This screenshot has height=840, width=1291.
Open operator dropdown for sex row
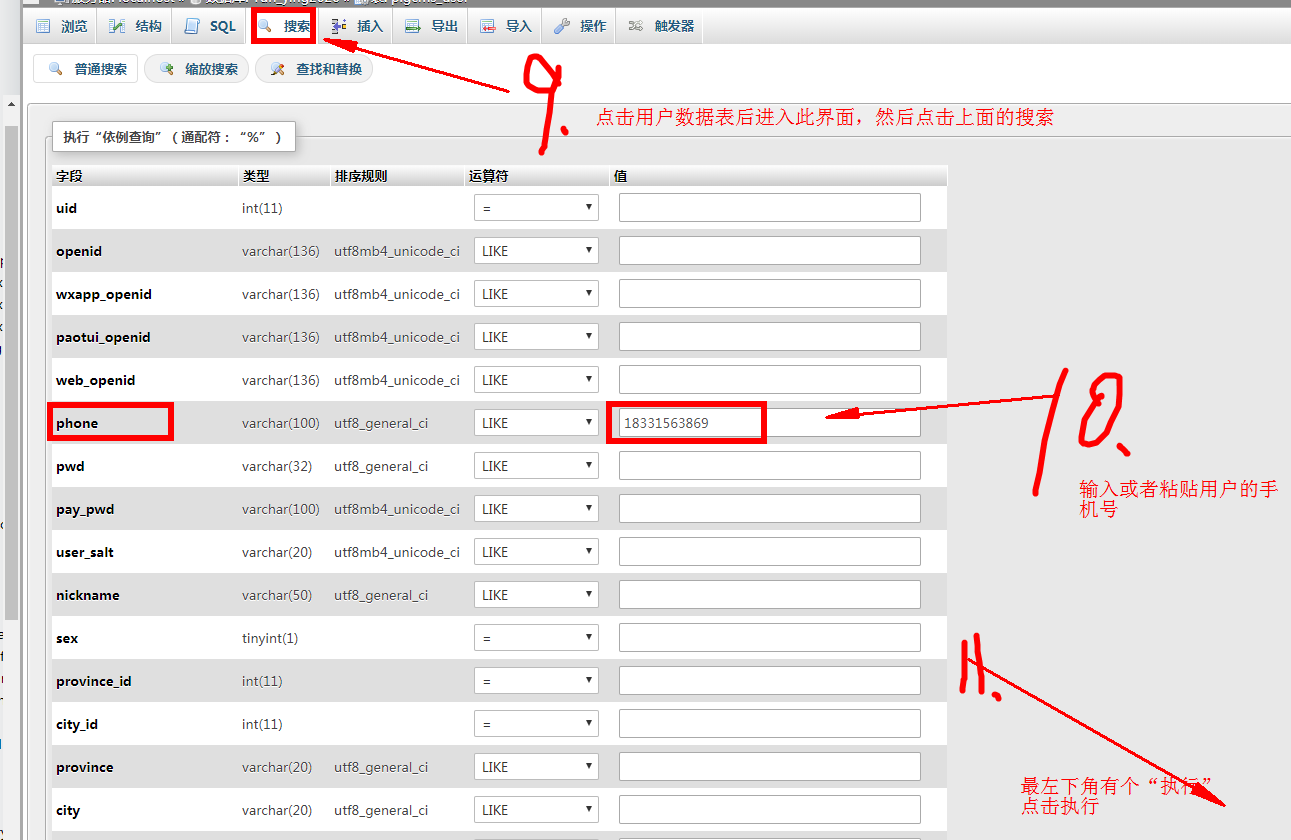pyautogui.click(x=536, y=638)
